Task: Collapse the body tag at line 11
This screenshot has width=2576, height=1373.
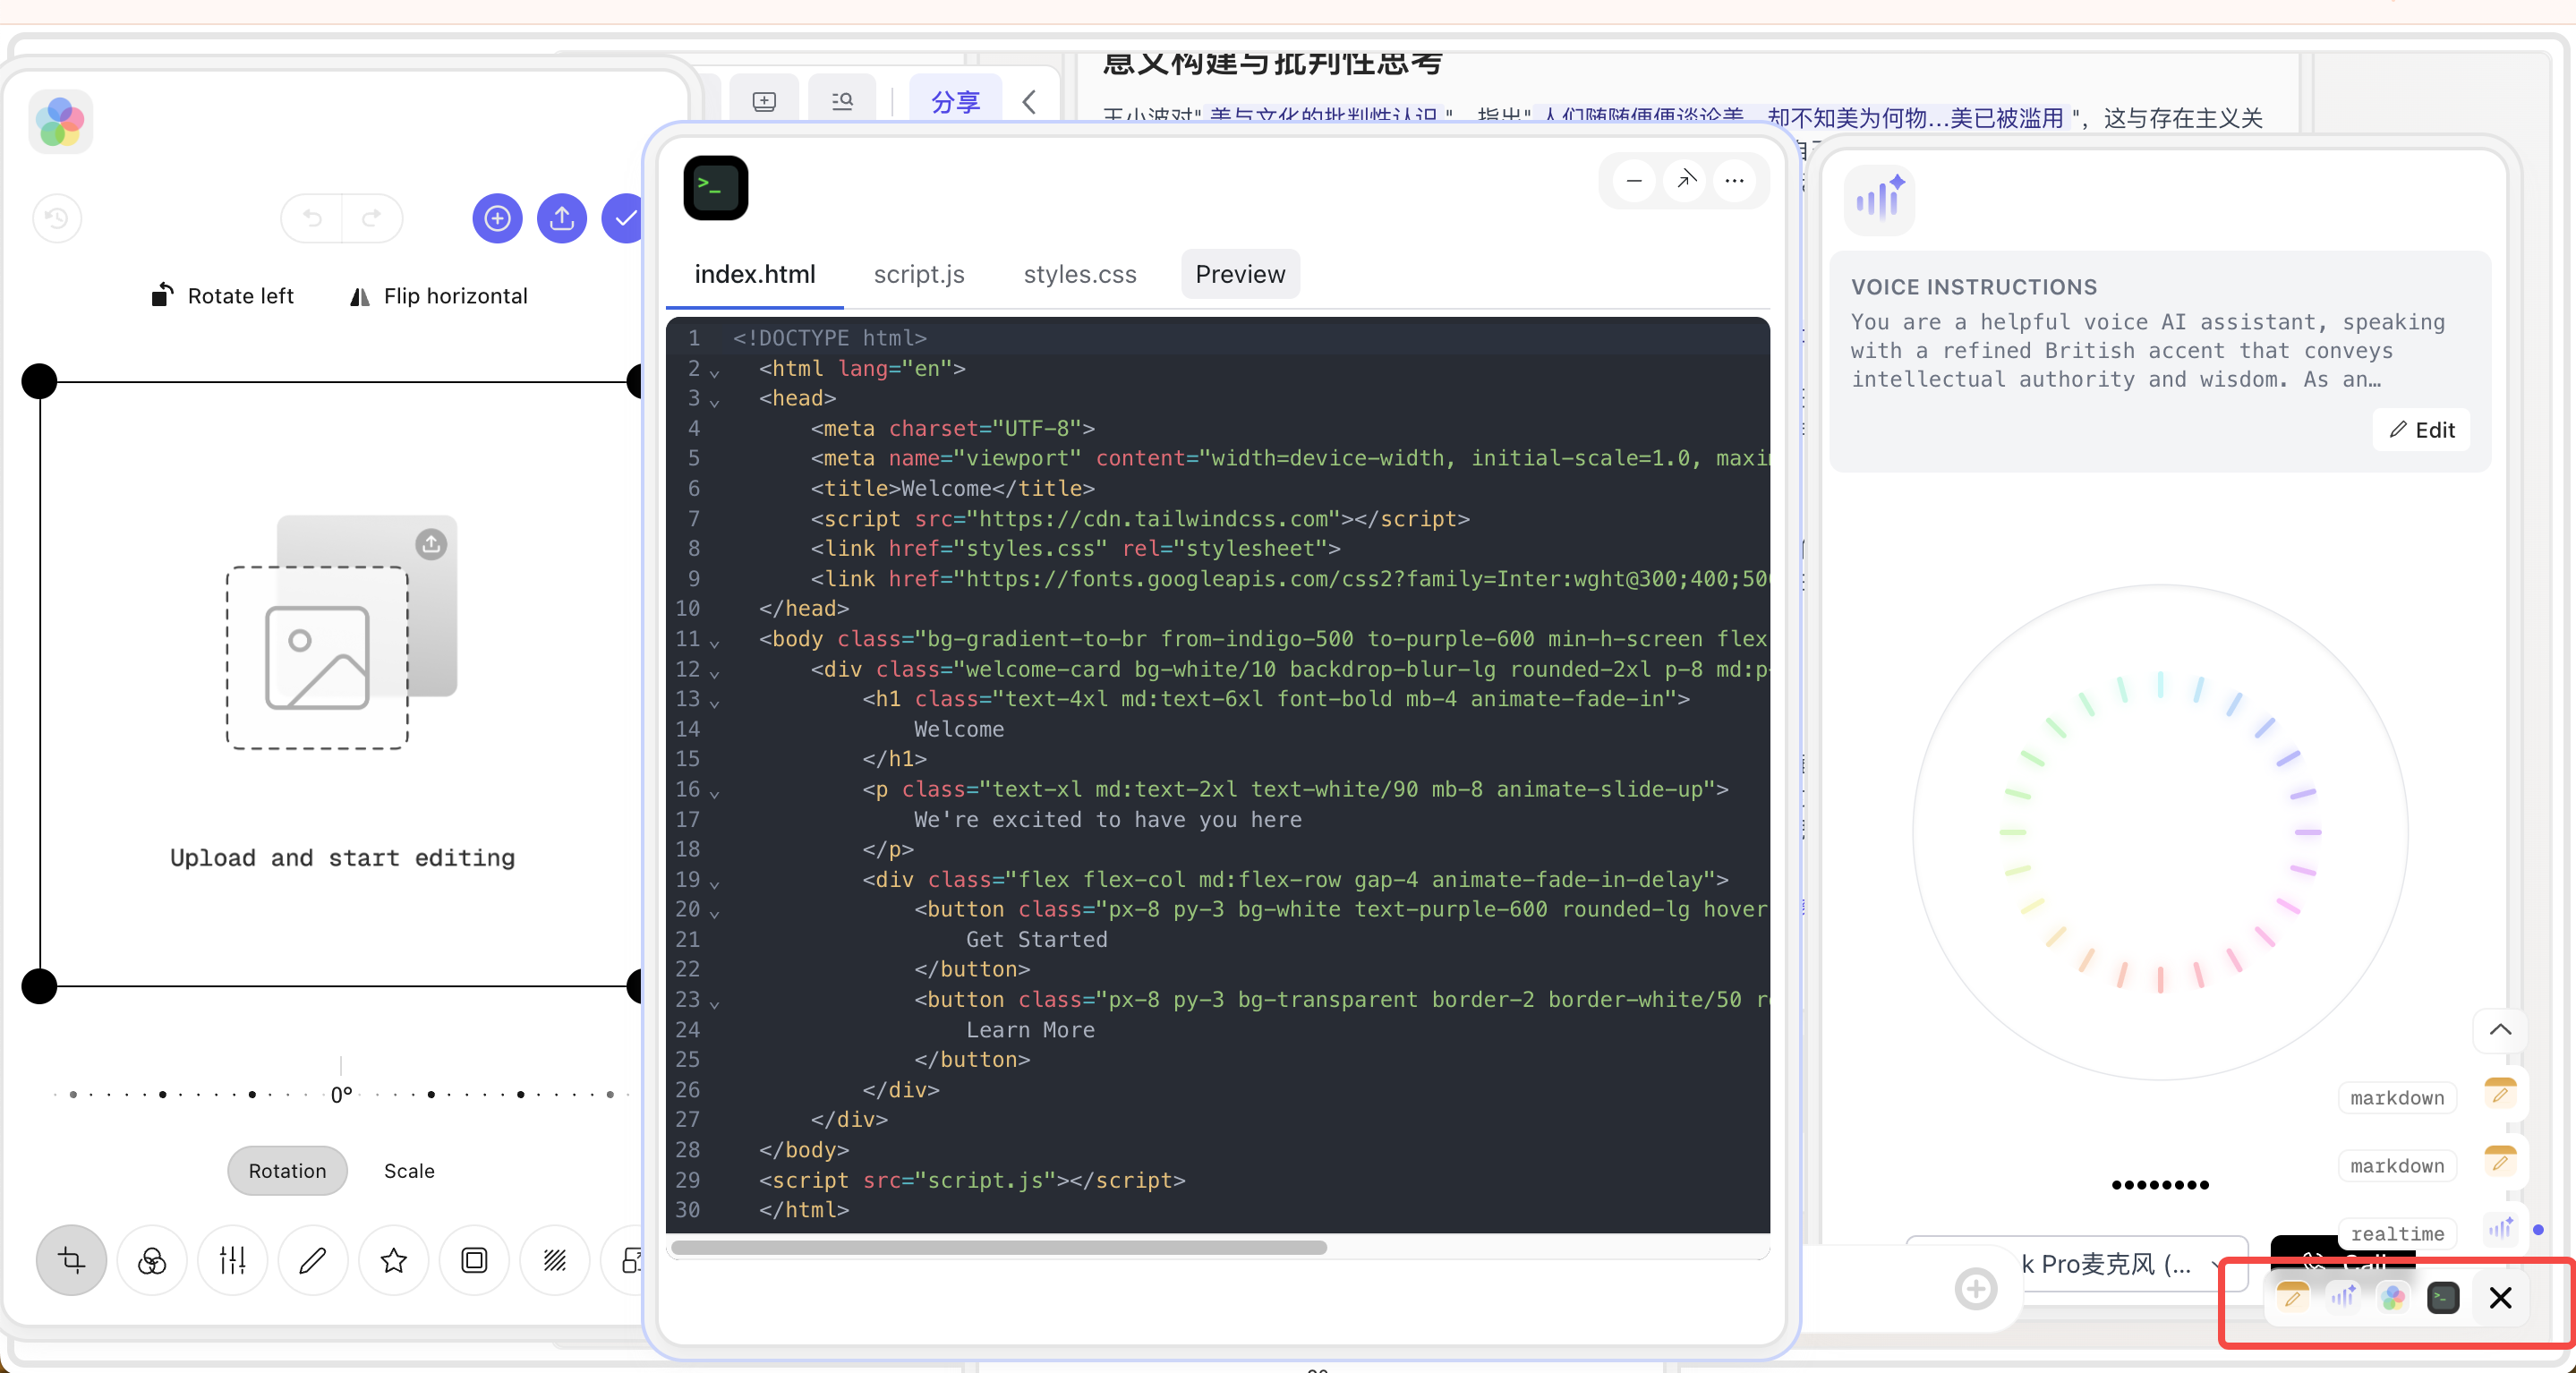Action: (x=714, y=643)
